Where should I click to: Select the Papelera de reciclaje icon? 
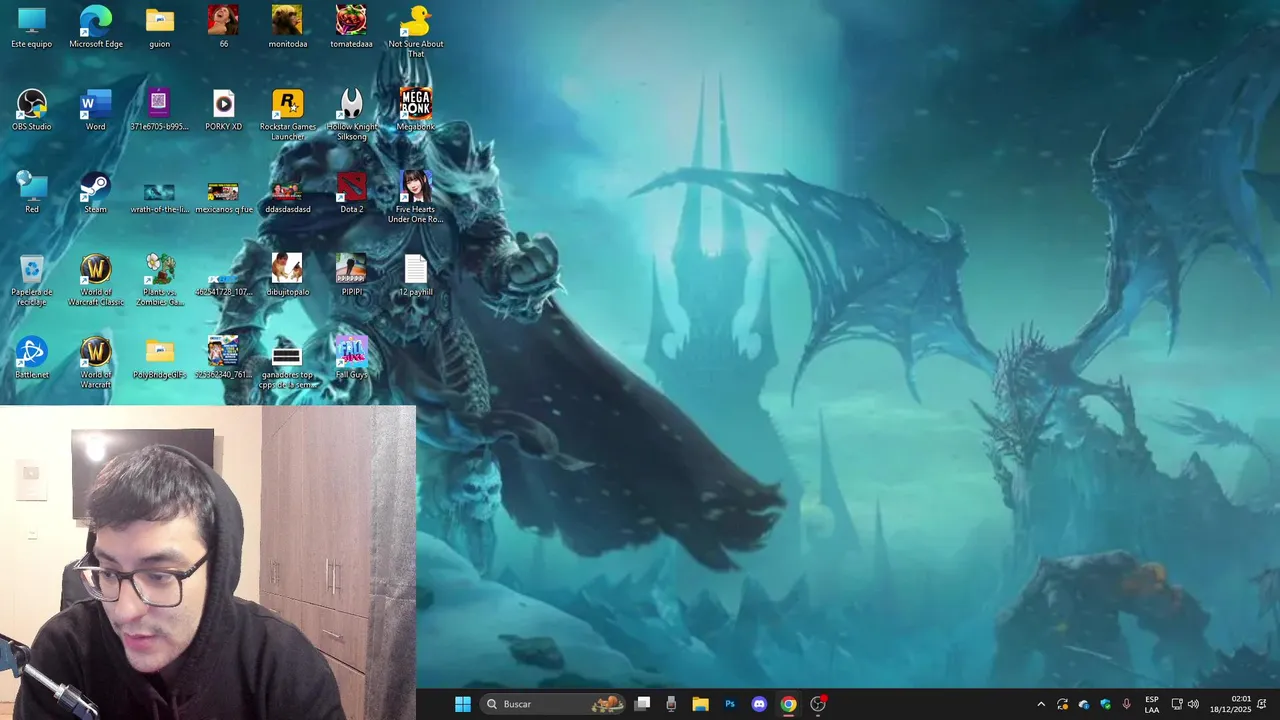tap(32, 280)
